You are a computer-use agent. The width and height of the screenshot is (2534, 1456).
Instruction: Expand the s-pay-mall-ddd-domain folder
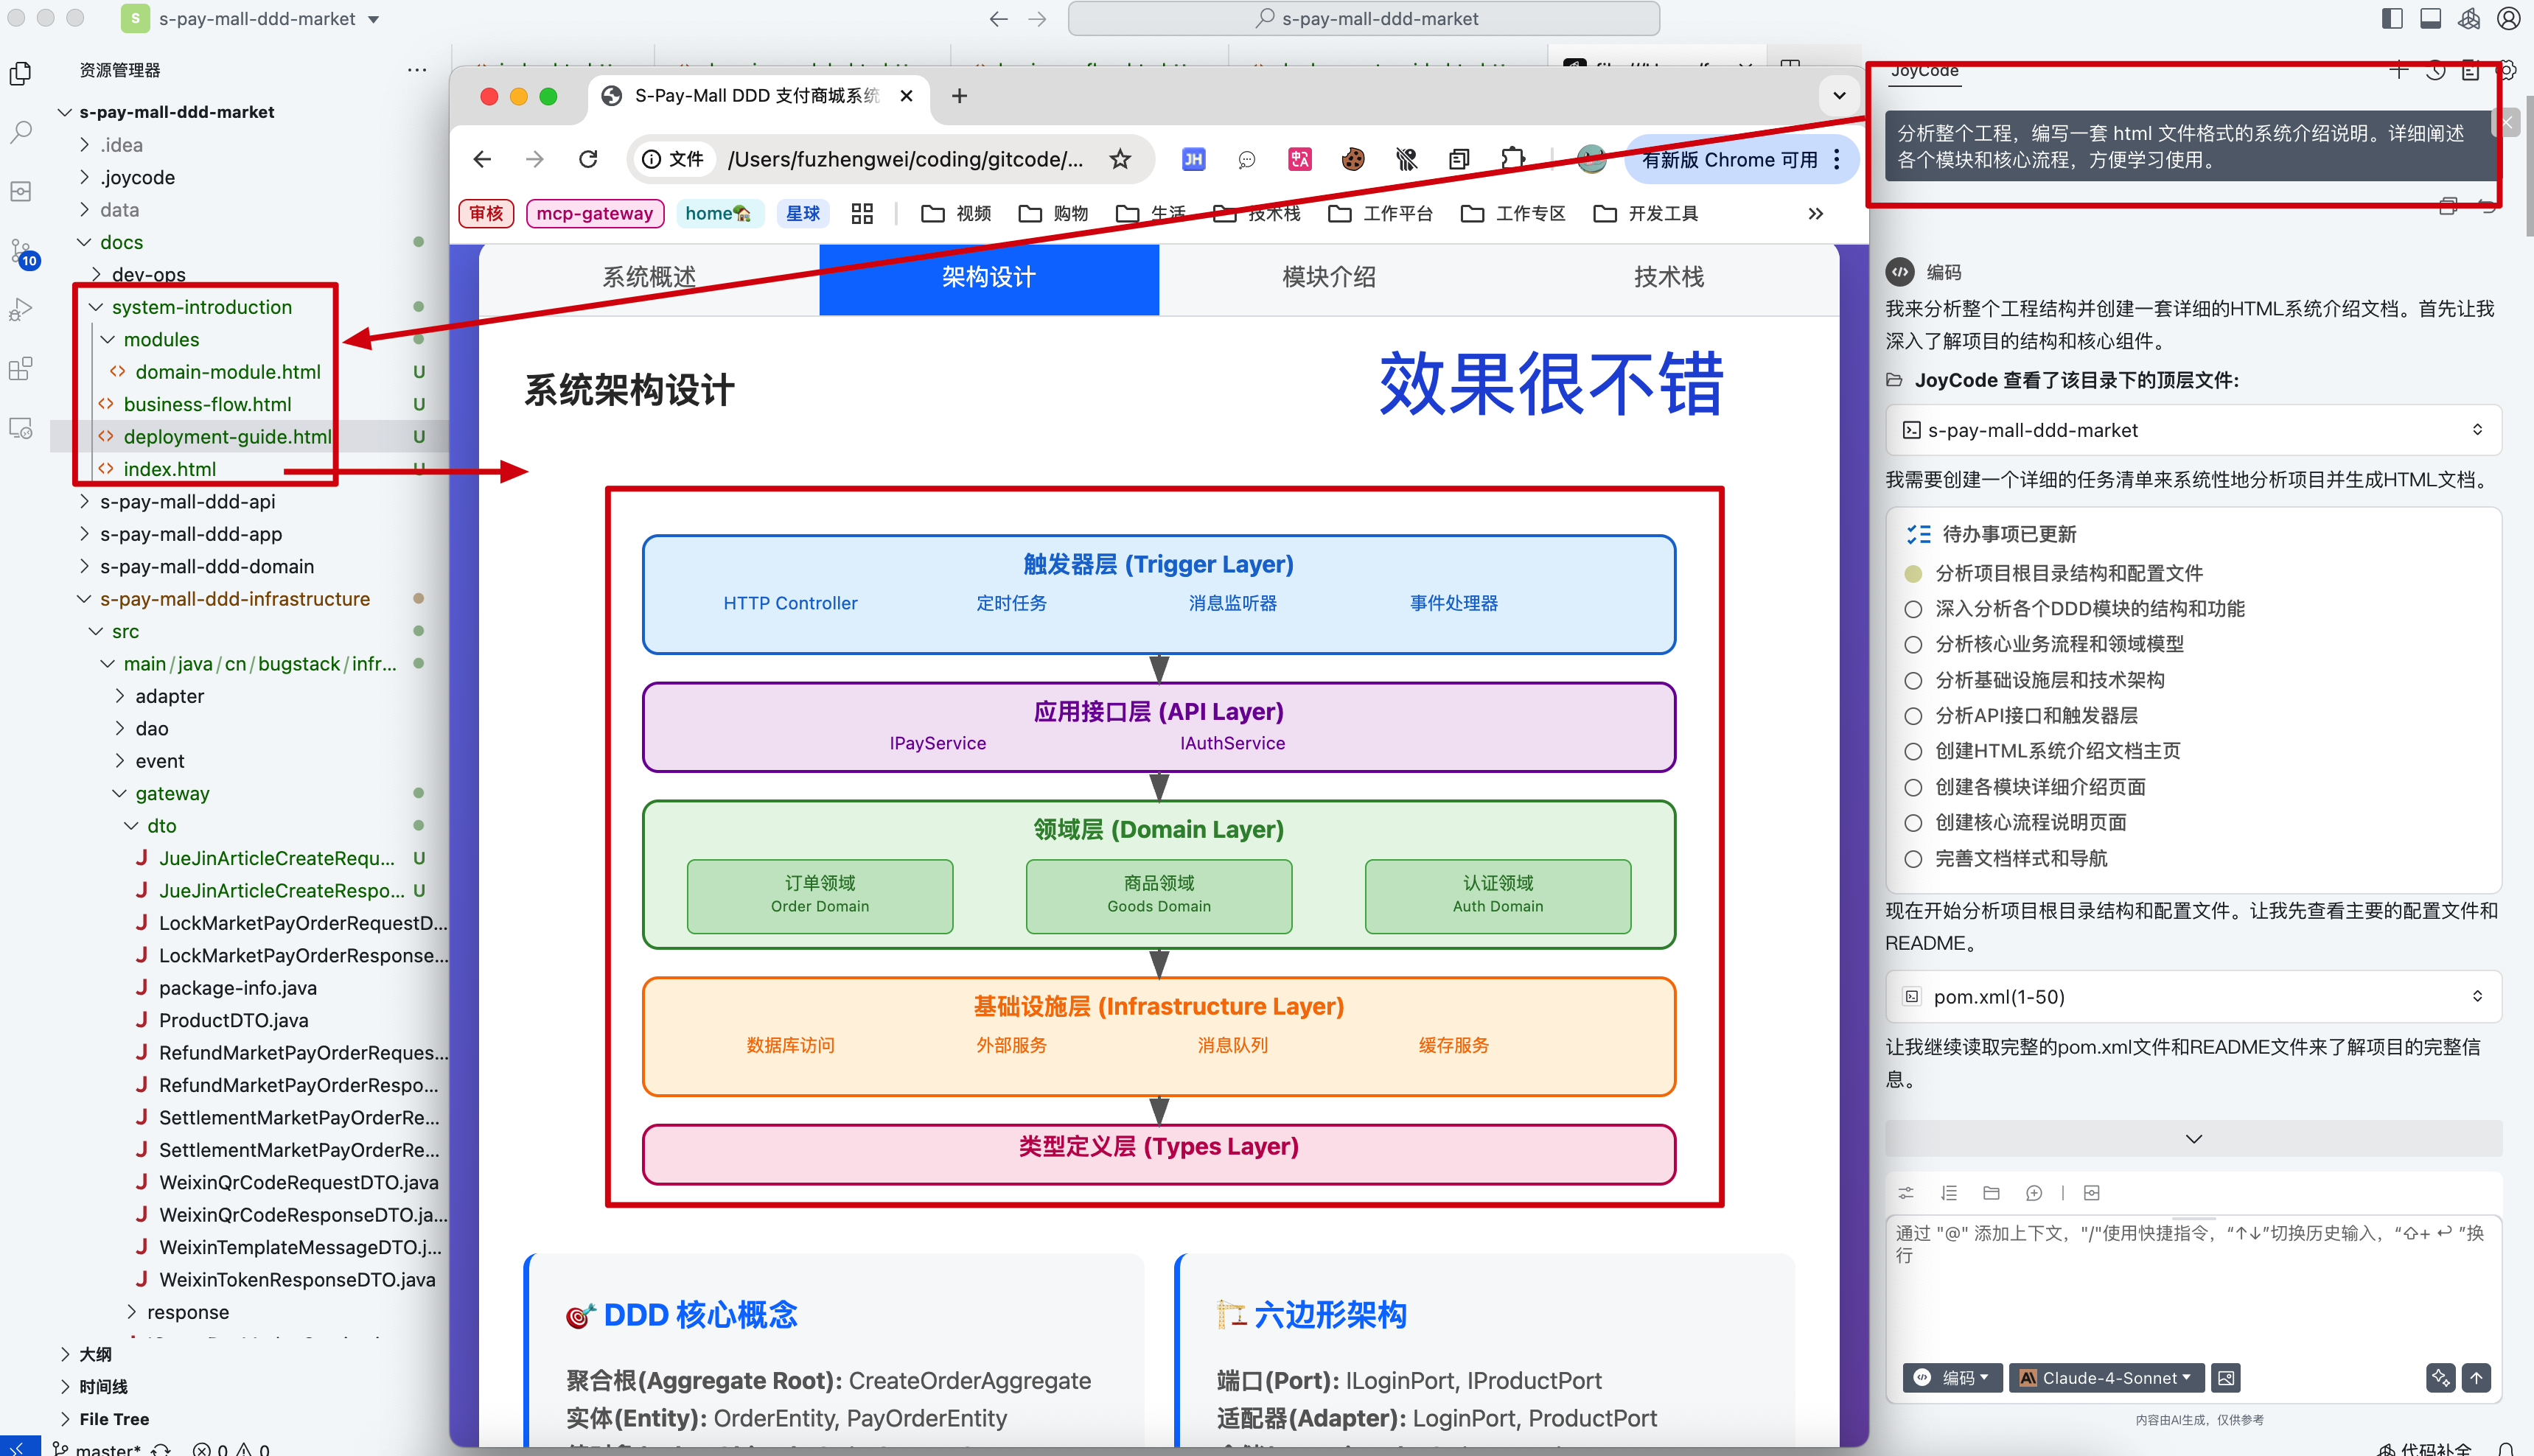point(206,566)
